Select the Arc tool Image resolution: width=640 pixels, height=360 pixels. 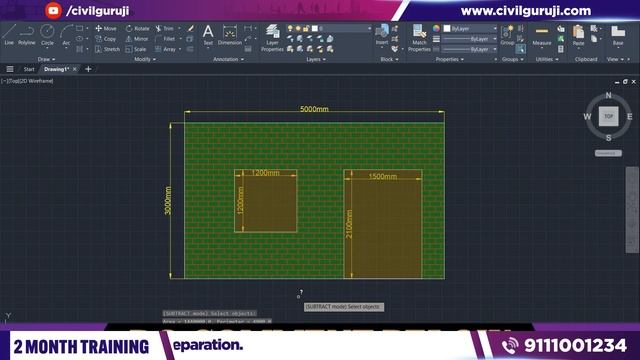click(66, 35)
